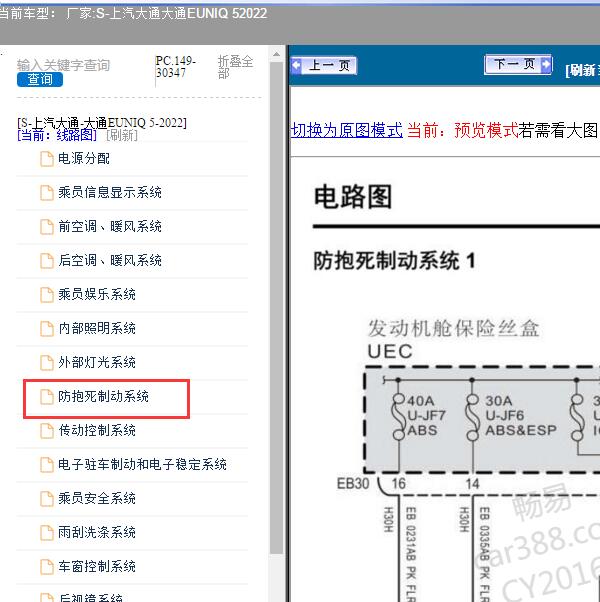
Task: Click document icon beside 外部灯光系统
Action: click(47, 363)
